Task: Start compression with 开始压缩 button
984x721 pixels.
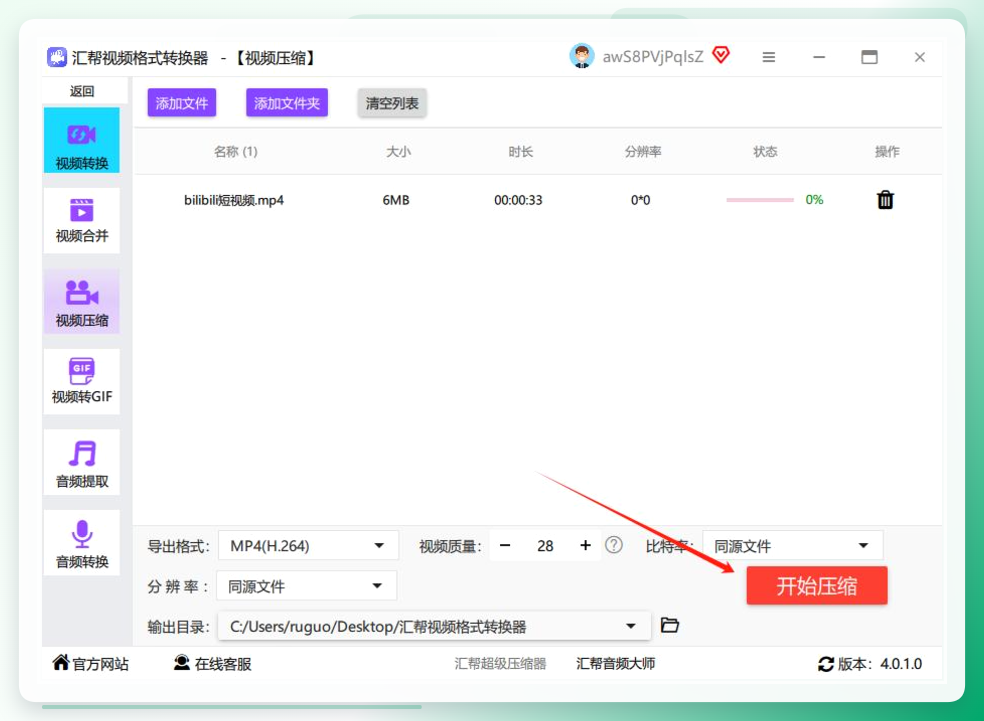Action: [816, 585]
